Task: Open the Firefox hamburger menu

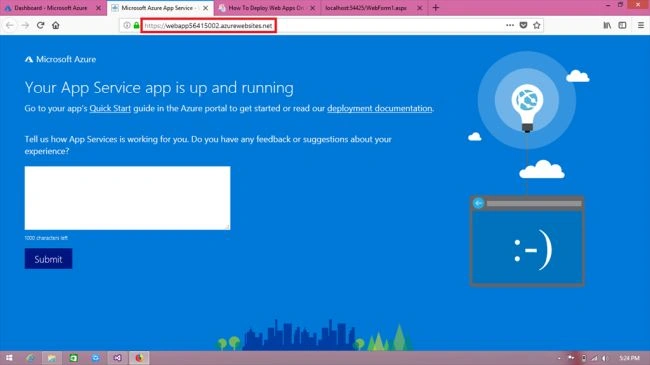Action: pyautogui.click(x=640, y=25)
